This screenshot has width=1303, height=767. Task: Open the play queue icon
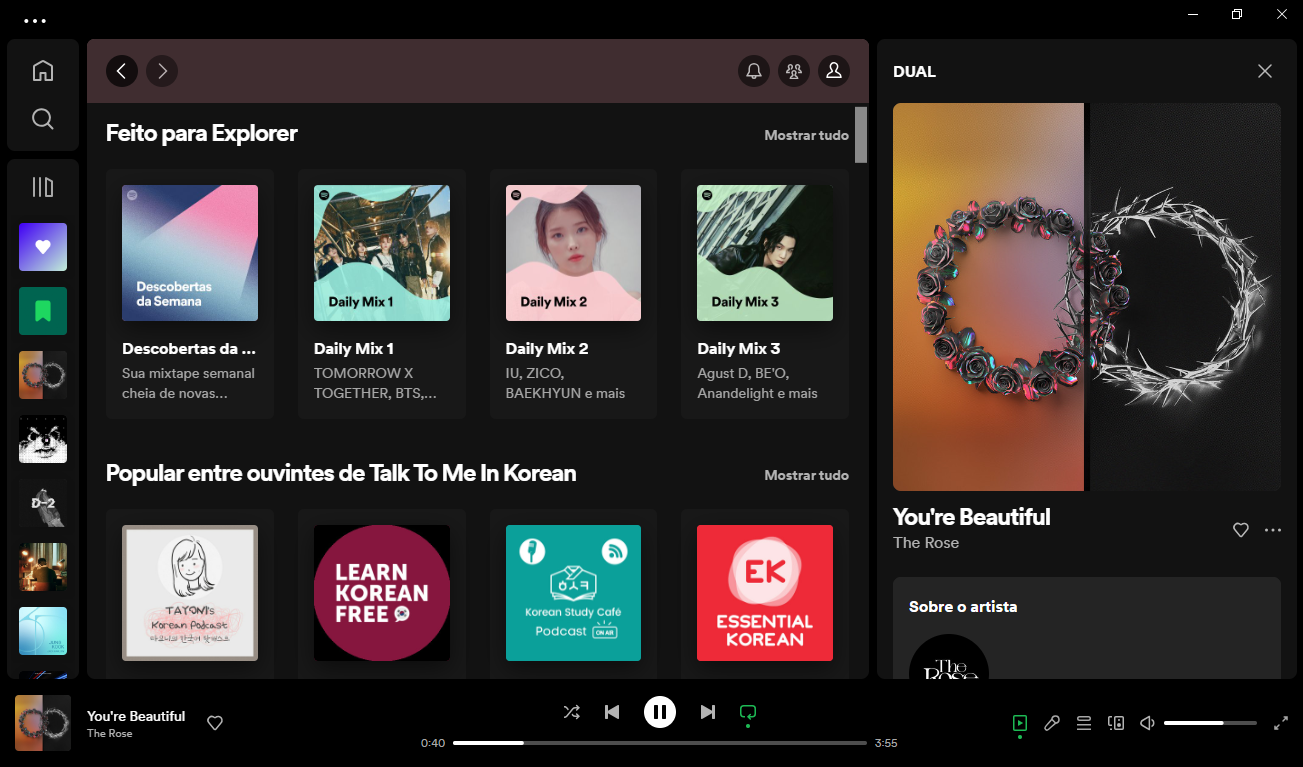click(1083, 723)
